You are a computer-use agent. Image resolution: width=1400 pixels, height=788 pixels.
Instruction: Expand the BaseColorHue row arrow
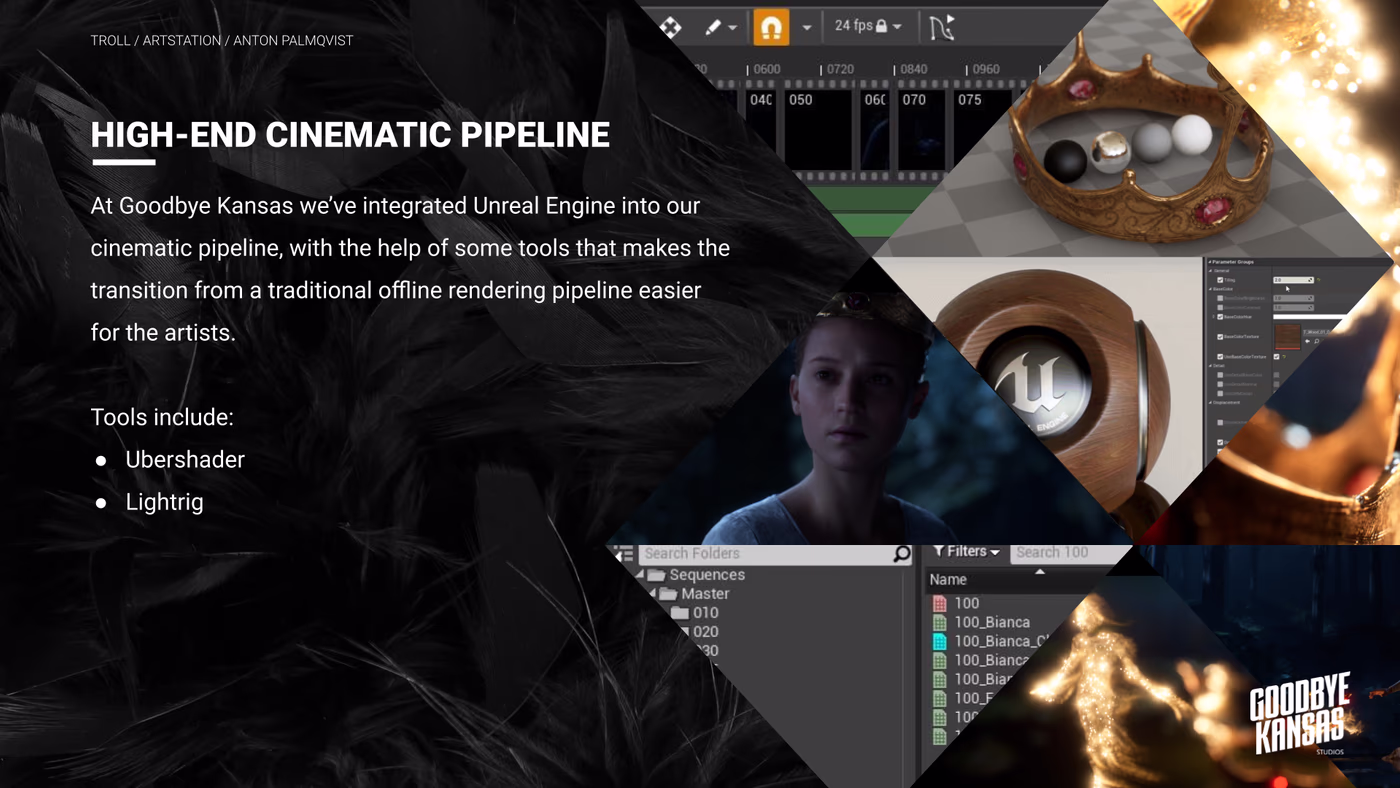tap(1213, 317)
